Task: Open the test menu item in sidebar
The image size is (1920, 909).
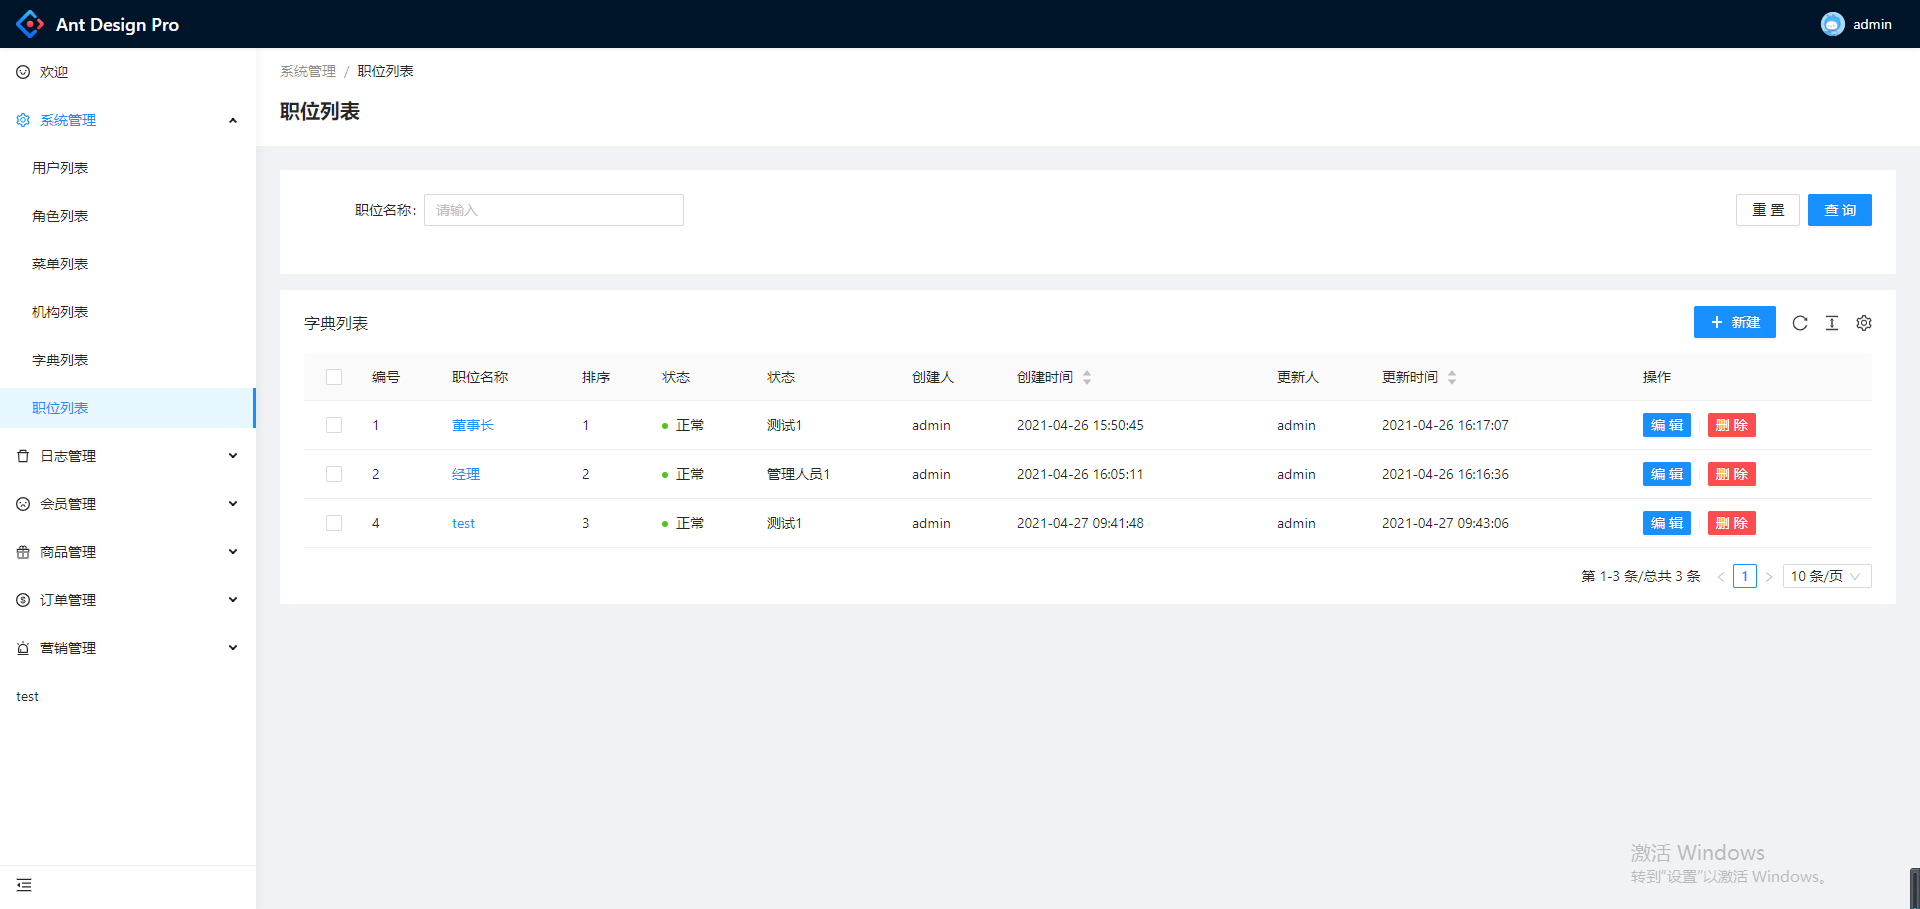Action: [128, 696]
